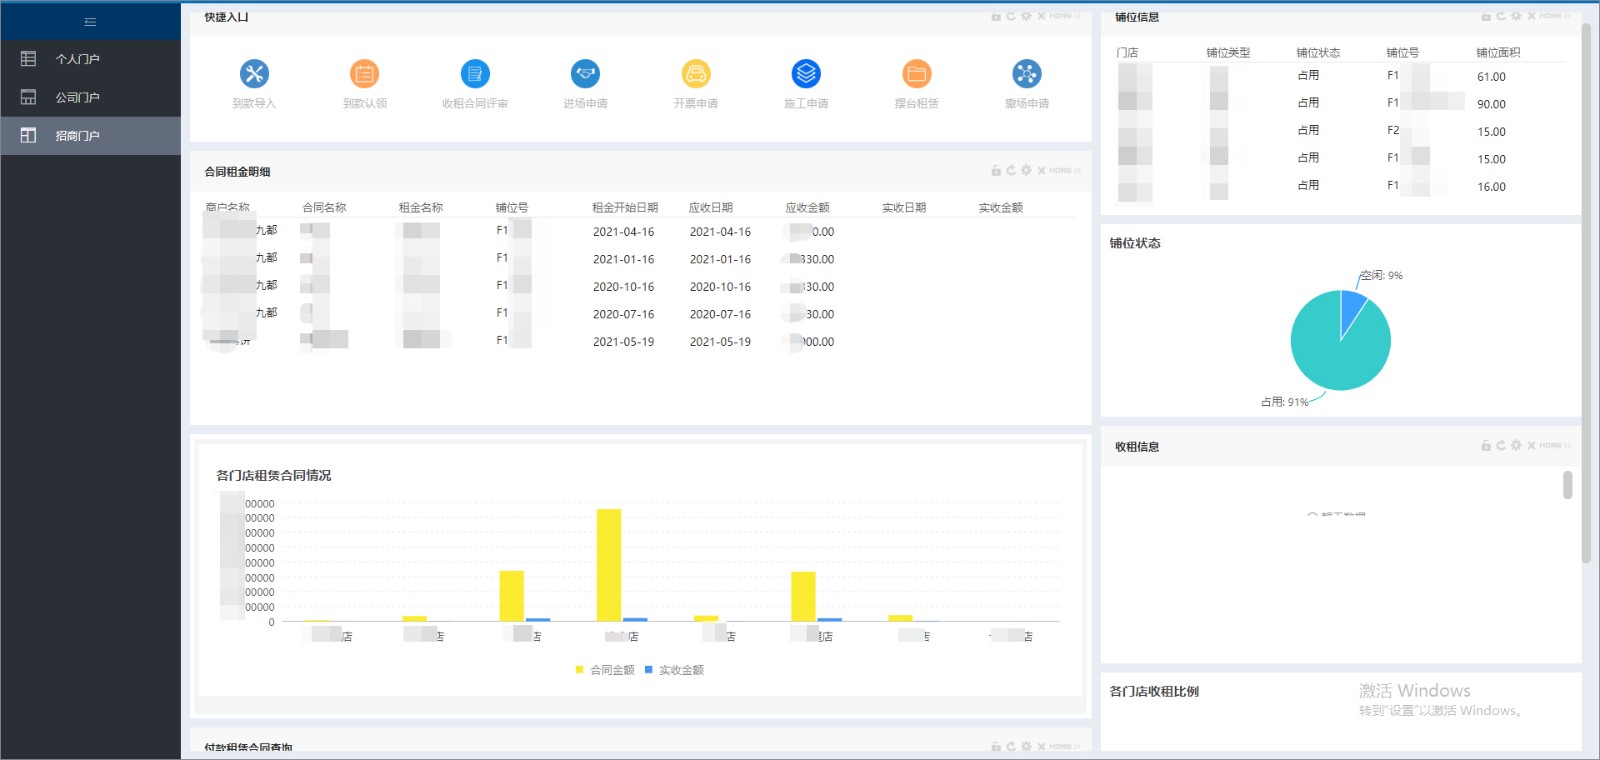Click 租金开始日期 column header
This screenshot has height=760, width=1600.
click(x=625, y=208)
